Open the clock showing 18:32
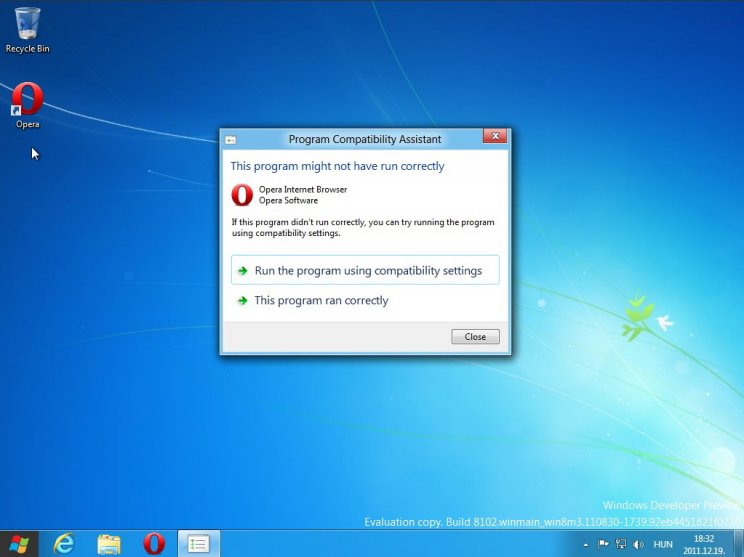The image size is (744, 557). [704, 544]
